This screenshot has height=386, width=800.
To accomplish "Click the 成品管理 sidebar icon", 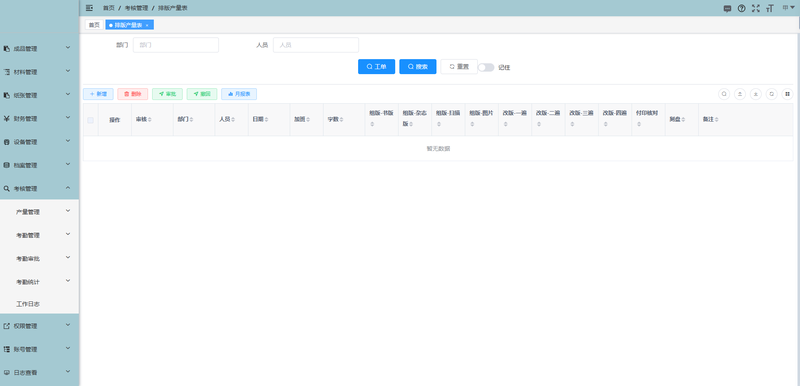I will (7, 49).
